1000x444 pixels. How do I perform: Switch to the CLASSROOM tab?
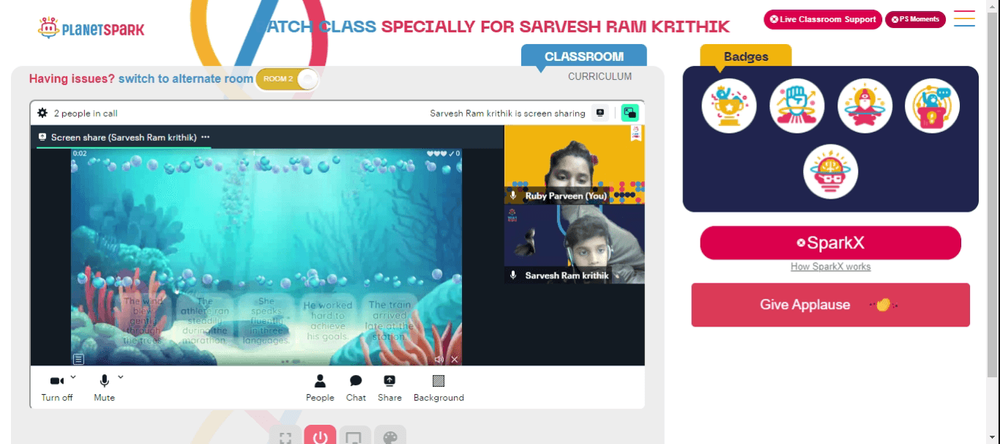(584, 56)
